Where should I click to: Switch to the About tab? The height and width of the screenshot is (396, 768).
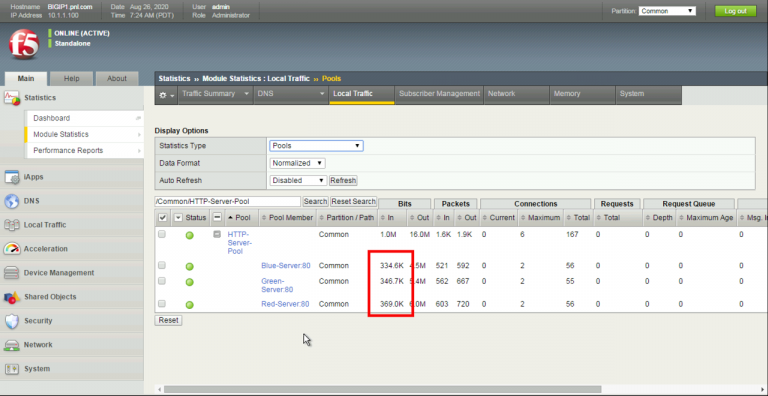pos(117,78)
